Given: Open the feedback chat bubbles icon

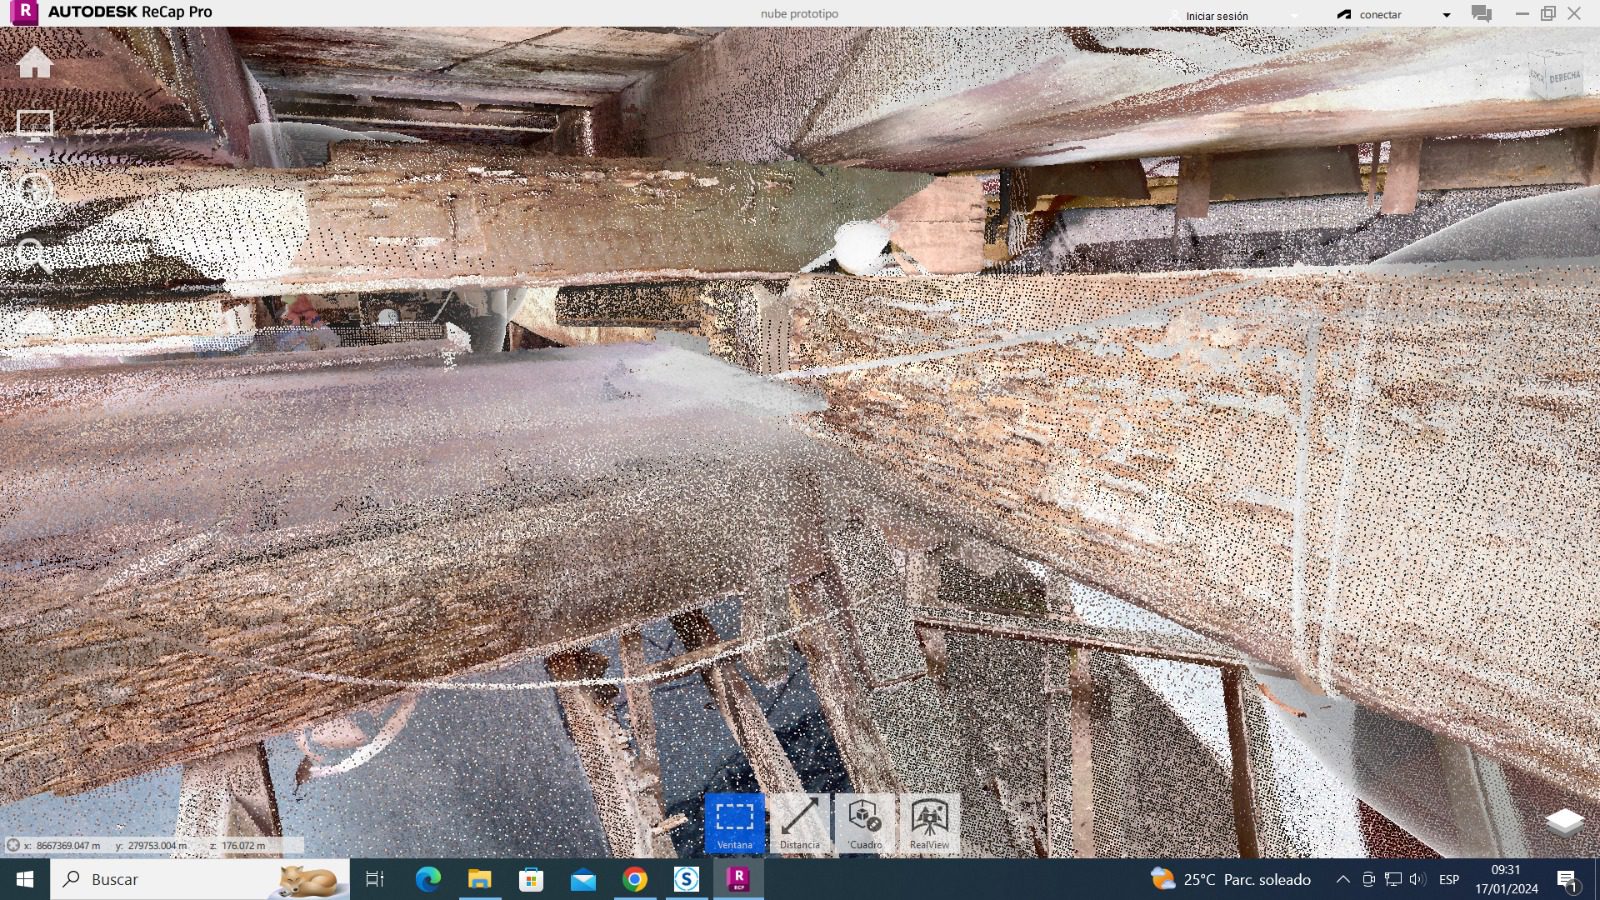Looking at the screenshot, I should pos(1481,14).
